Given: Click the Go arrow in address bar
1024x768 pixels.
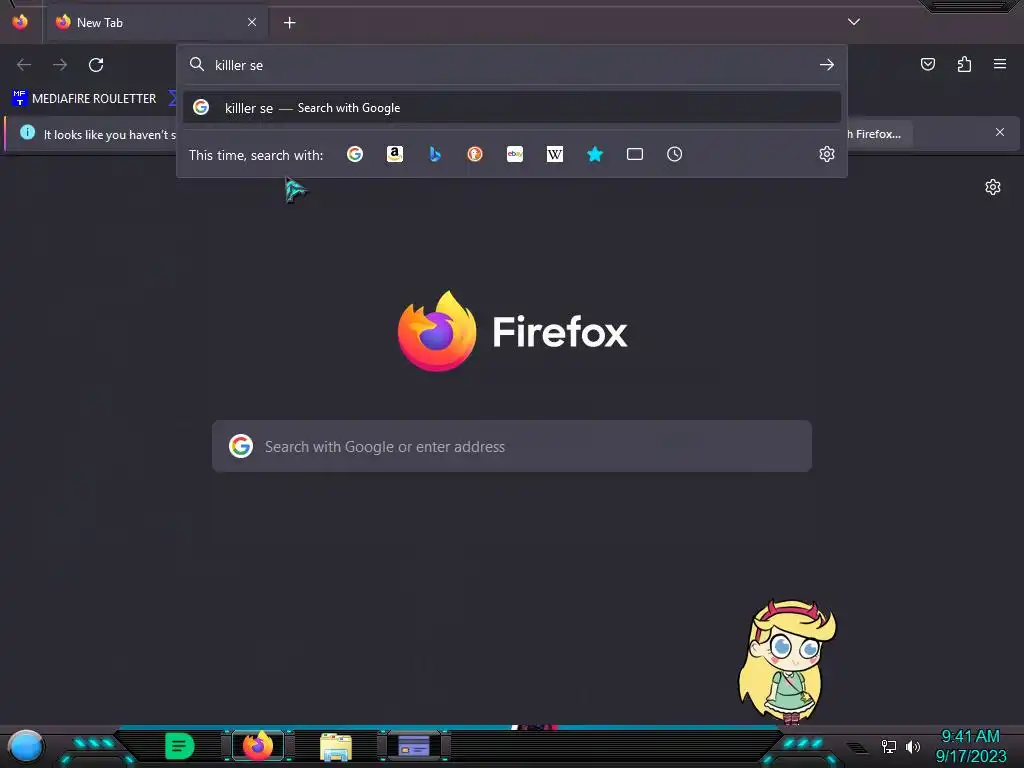Looking at the screenshot, I should tap(827, 65).
